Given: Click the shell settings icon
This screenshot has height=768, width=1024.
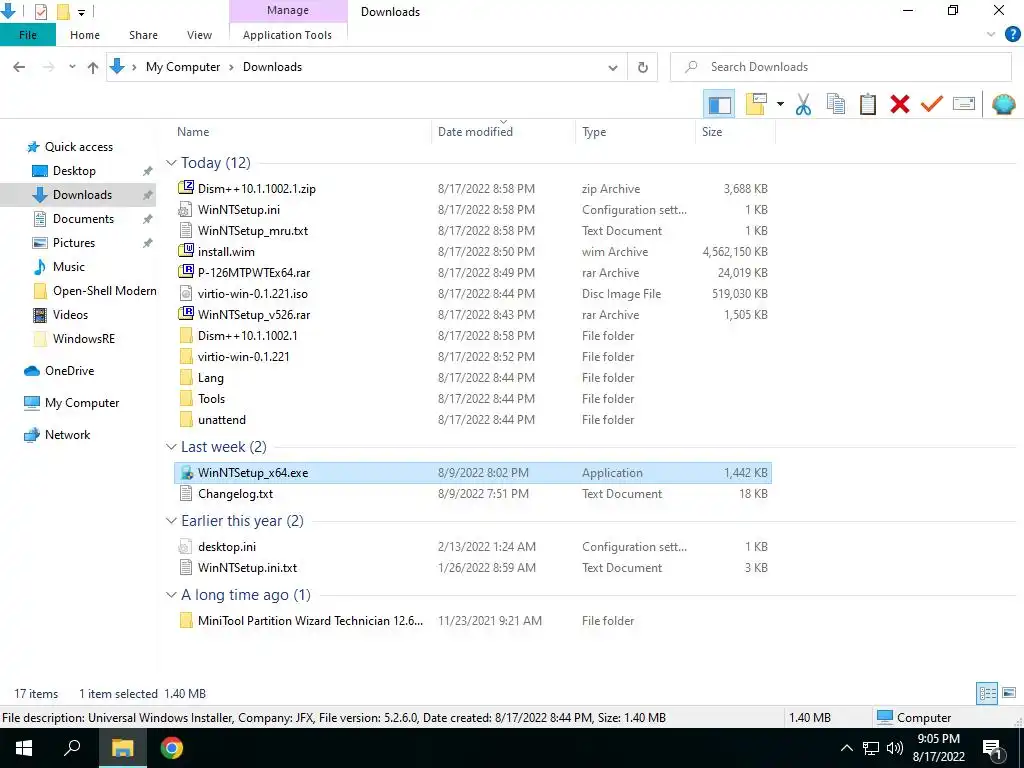Looking at the screenshot, I should coord(1003,104).
